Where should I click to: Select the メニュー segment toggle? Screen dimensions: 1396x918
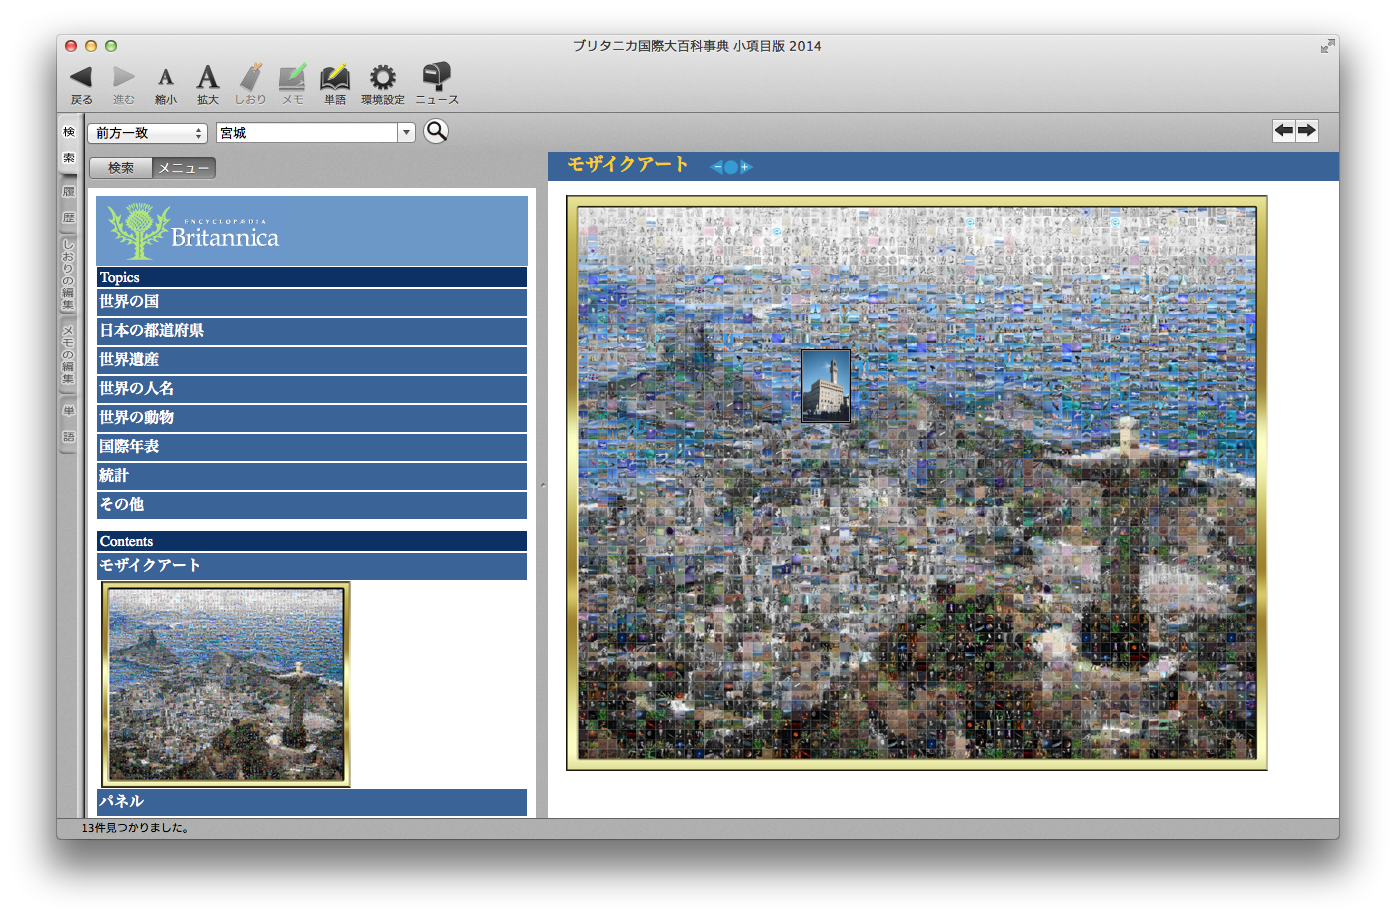(184, 168)
